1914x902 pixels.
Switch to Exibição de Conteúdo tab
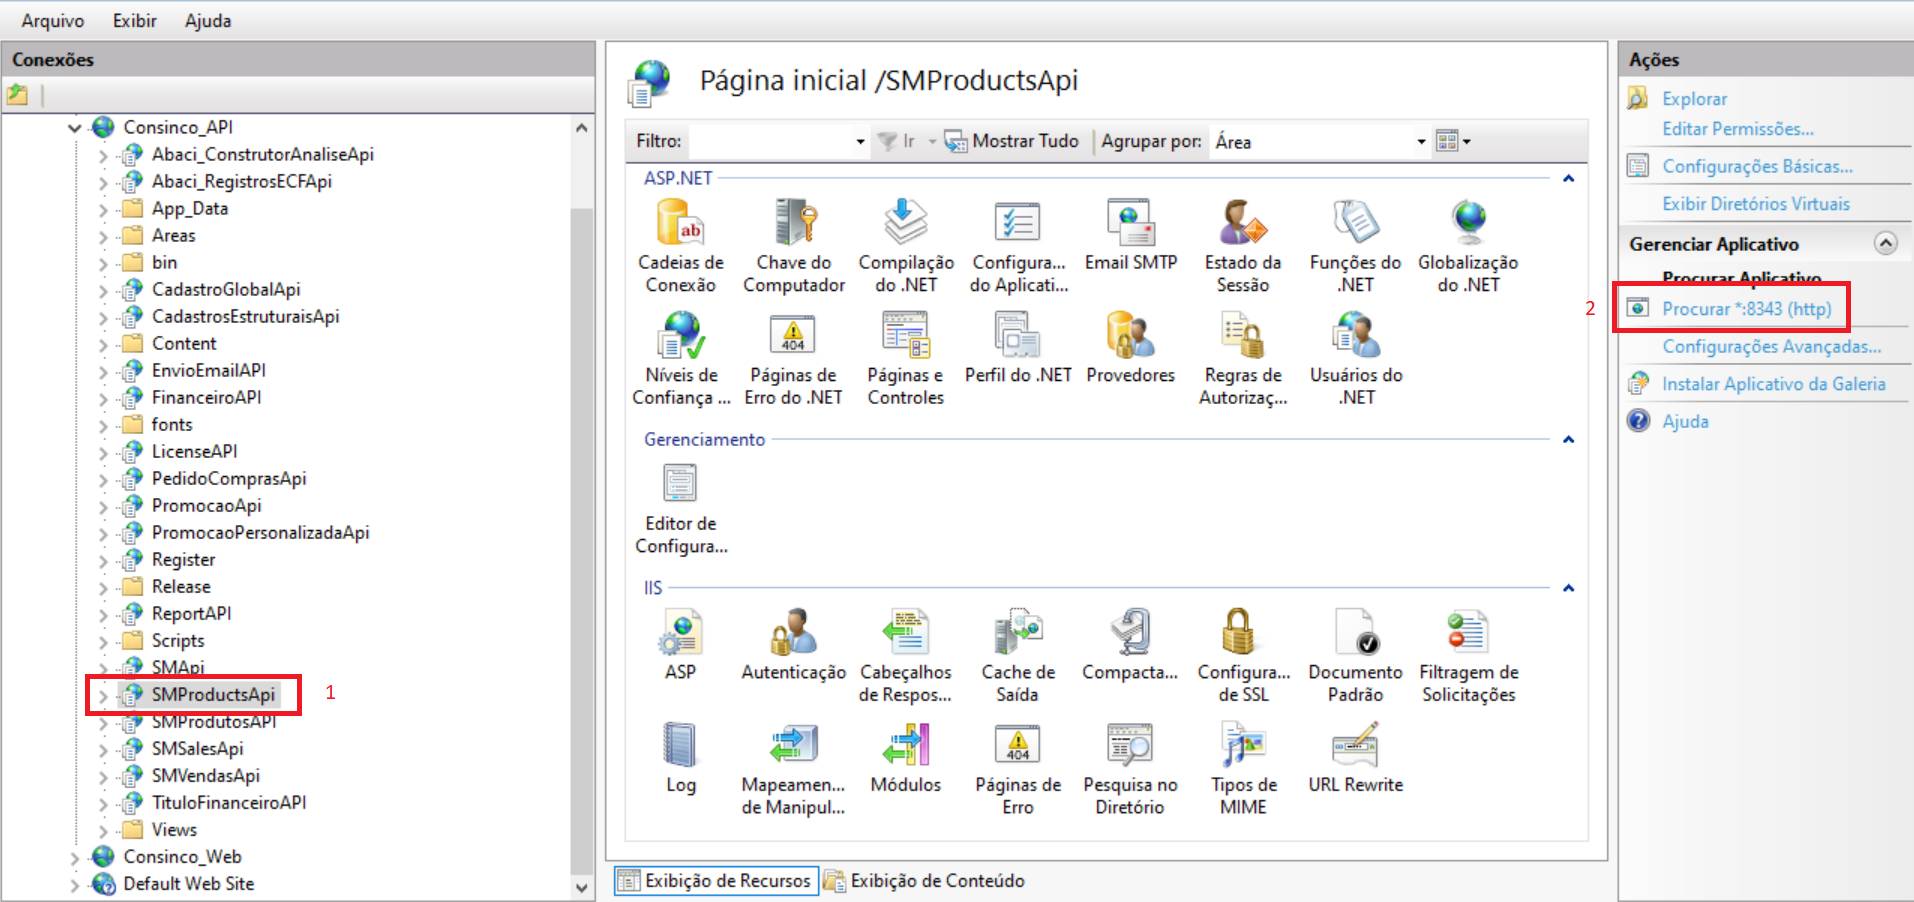(x=925, y=880)
